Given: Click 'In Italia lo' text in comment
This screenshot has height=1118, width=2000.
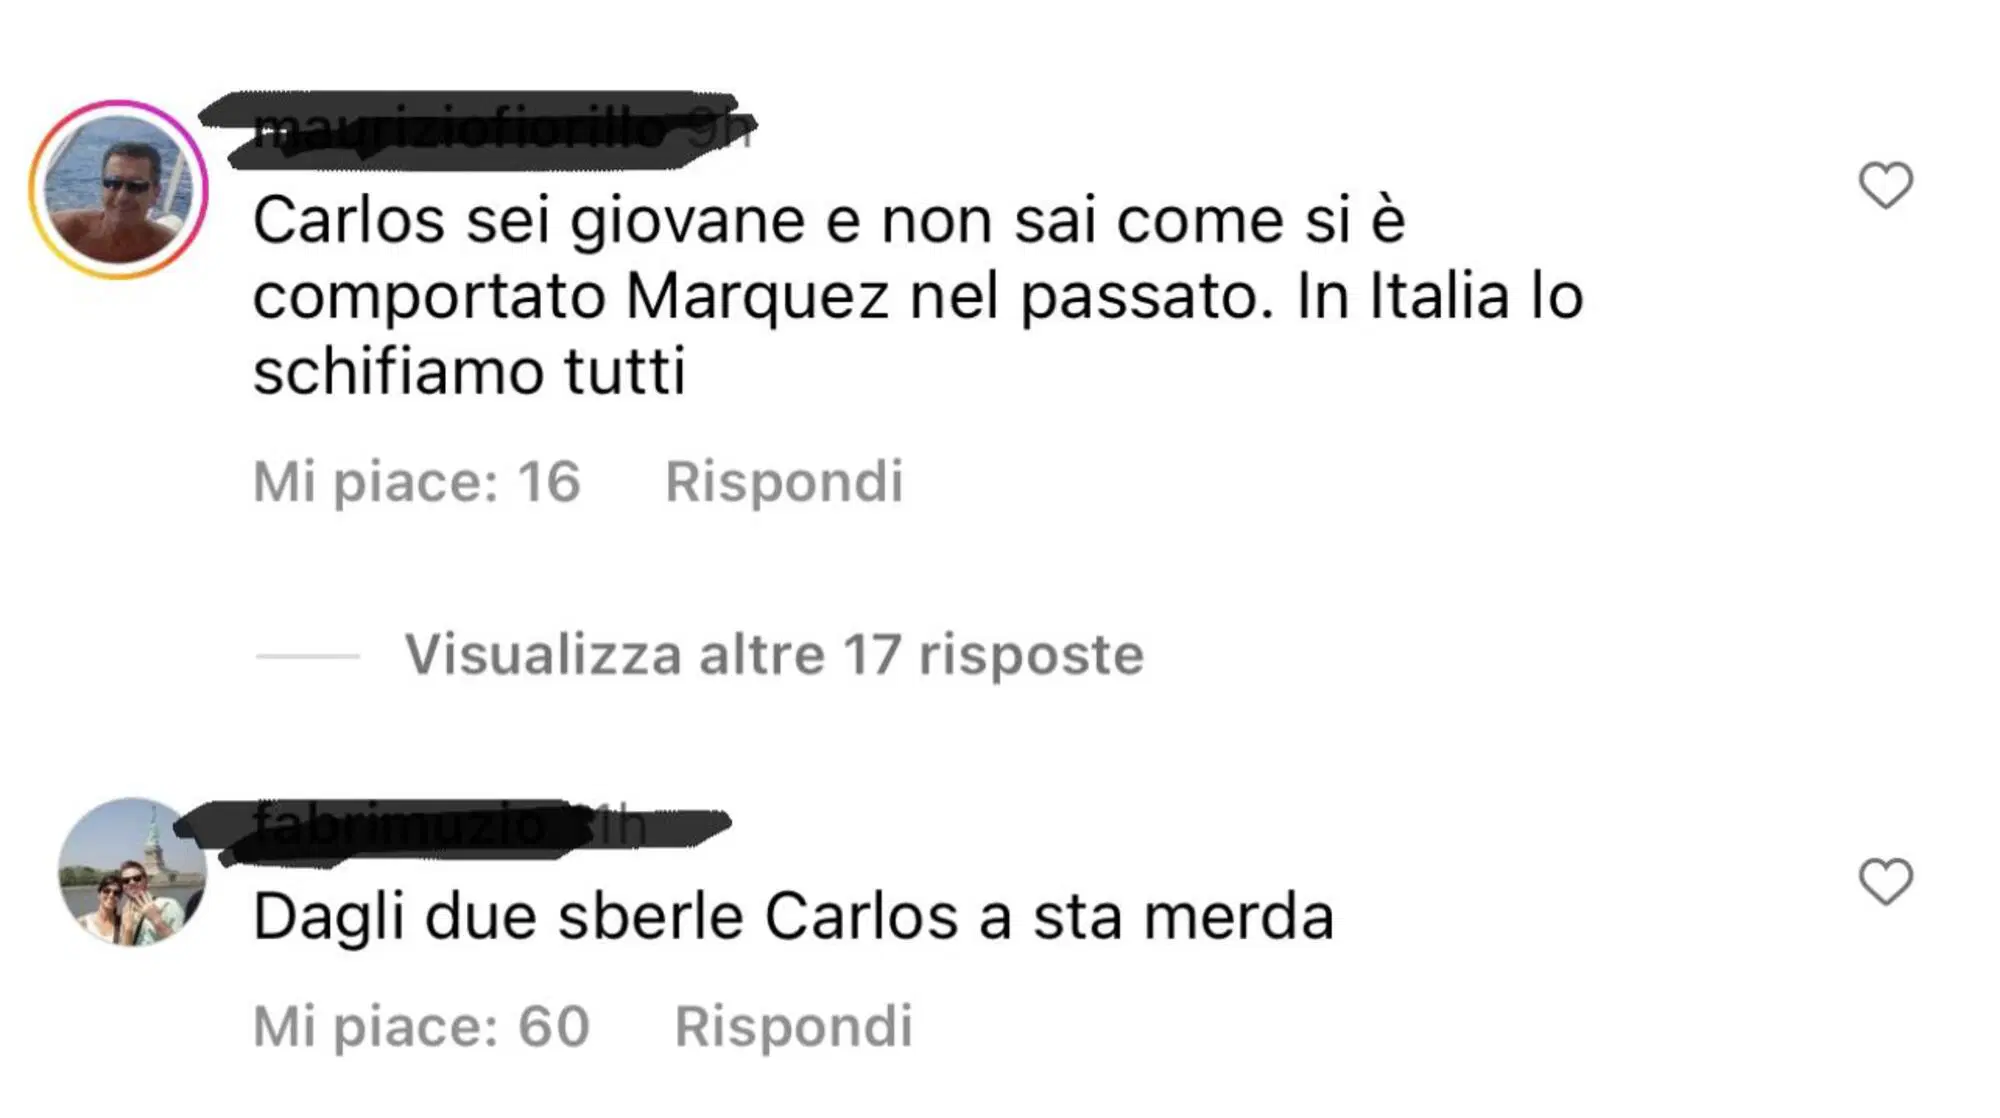Looking at the screenshot, I should (1440, 296).
